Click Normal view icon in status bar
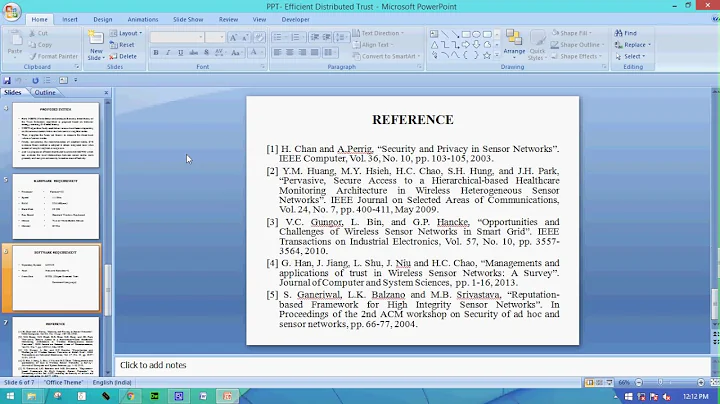This screenshot has height=404, width=720. tap(589, 382)
